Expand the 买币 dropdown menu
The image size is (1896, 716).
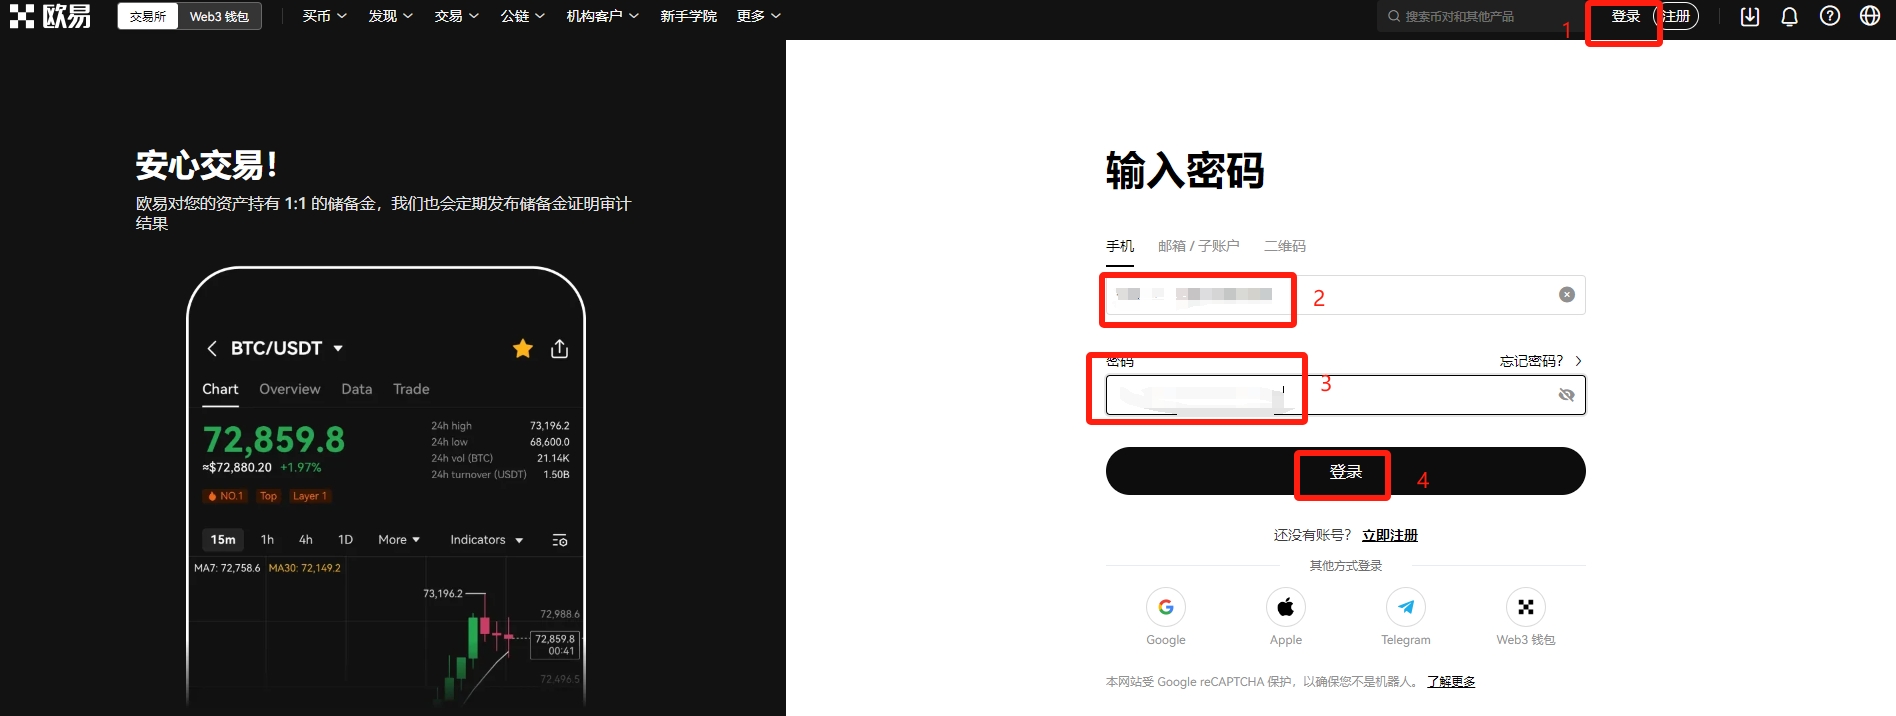click(x=324, y=16)
